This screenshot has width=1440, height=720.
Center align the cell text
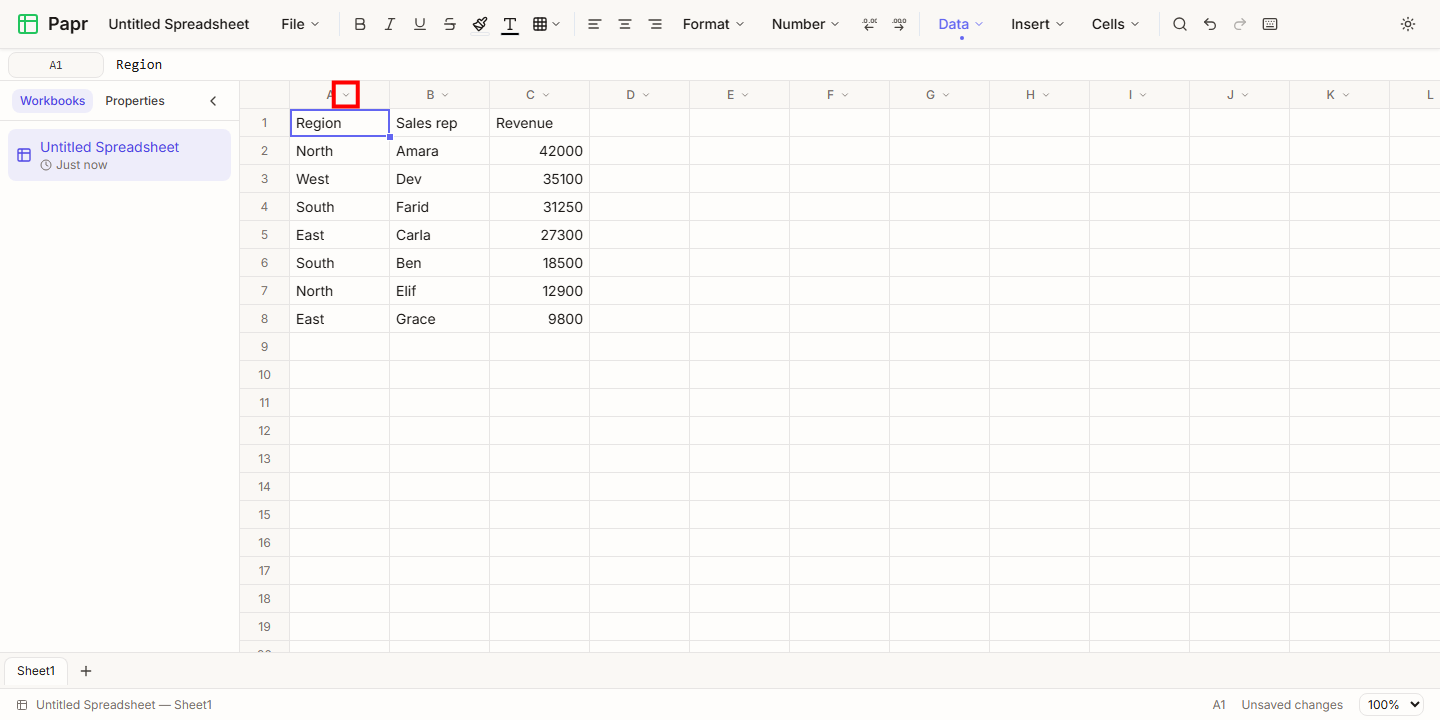click(625, 24)
